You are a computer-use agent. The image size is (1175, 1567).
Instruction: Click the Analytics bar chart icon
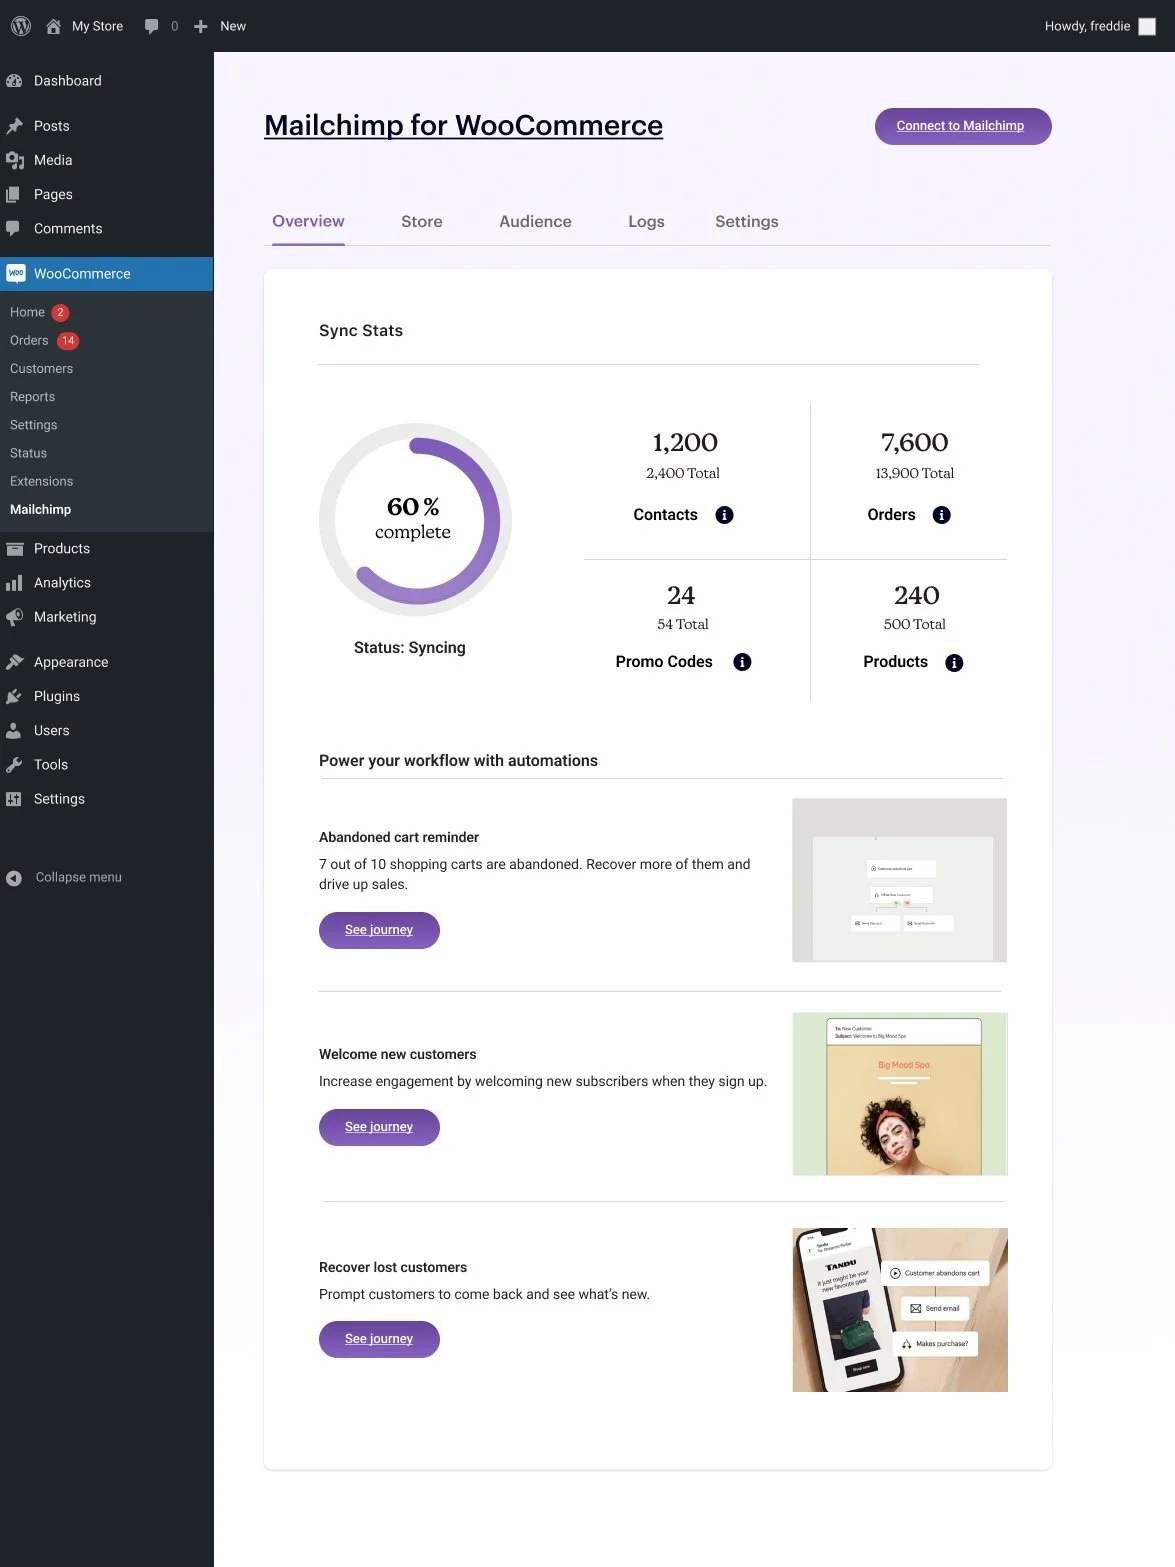[14, 583]
